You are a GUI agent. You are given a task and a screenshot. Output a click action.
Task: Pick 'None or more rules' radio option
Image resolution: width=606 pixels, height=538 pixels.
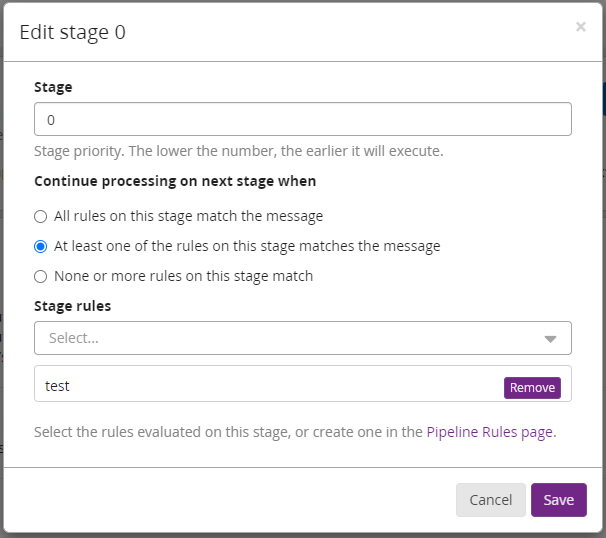(x=41, y=276)
